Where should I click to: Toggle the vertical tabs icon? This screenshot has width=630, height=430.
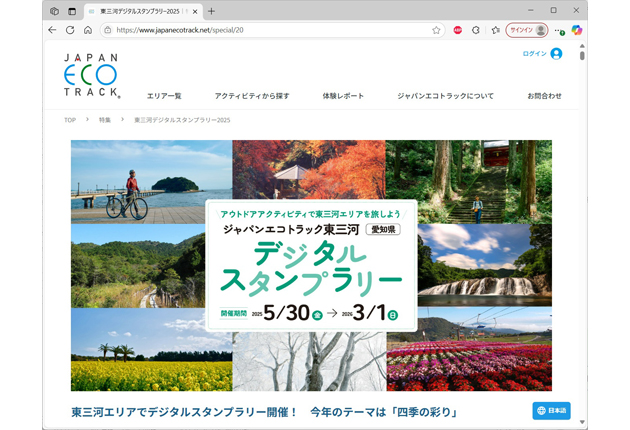pyautogui.click(x=72, y=11)
